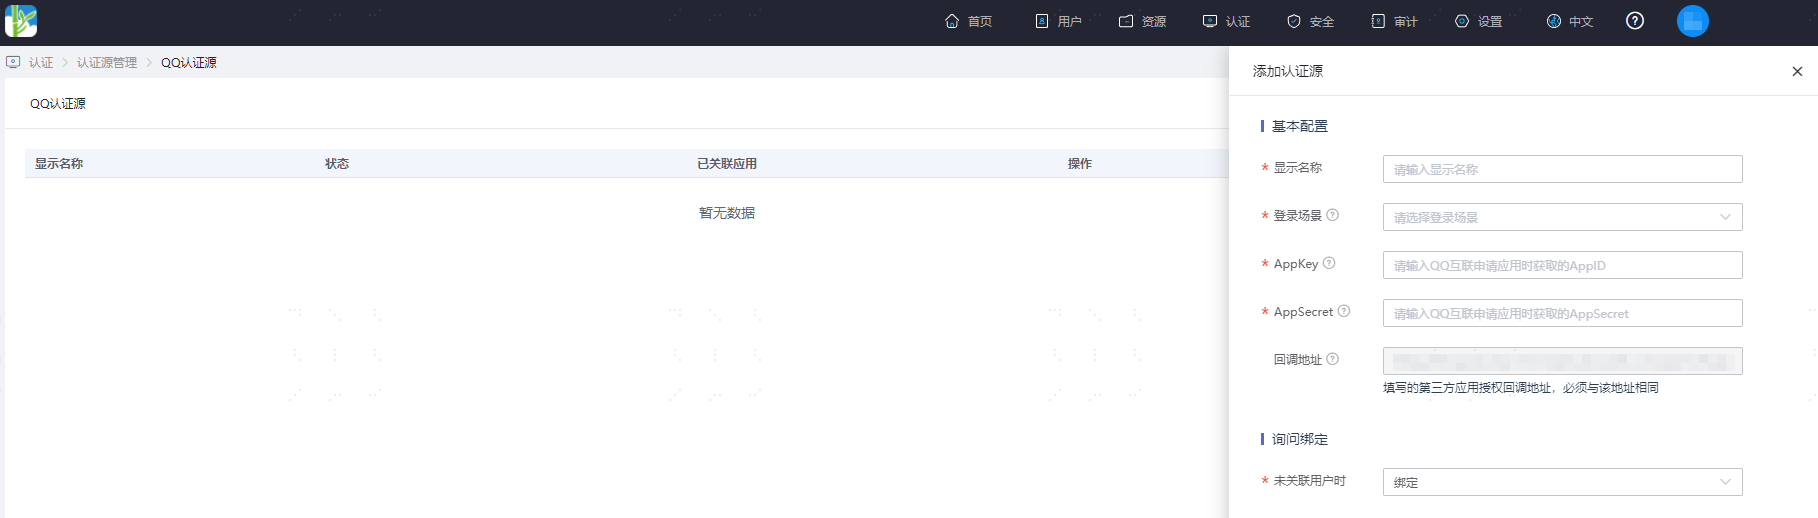Click the AppSecret input field
This screenshot has width=1818, height=518.
coord(1562,313)
